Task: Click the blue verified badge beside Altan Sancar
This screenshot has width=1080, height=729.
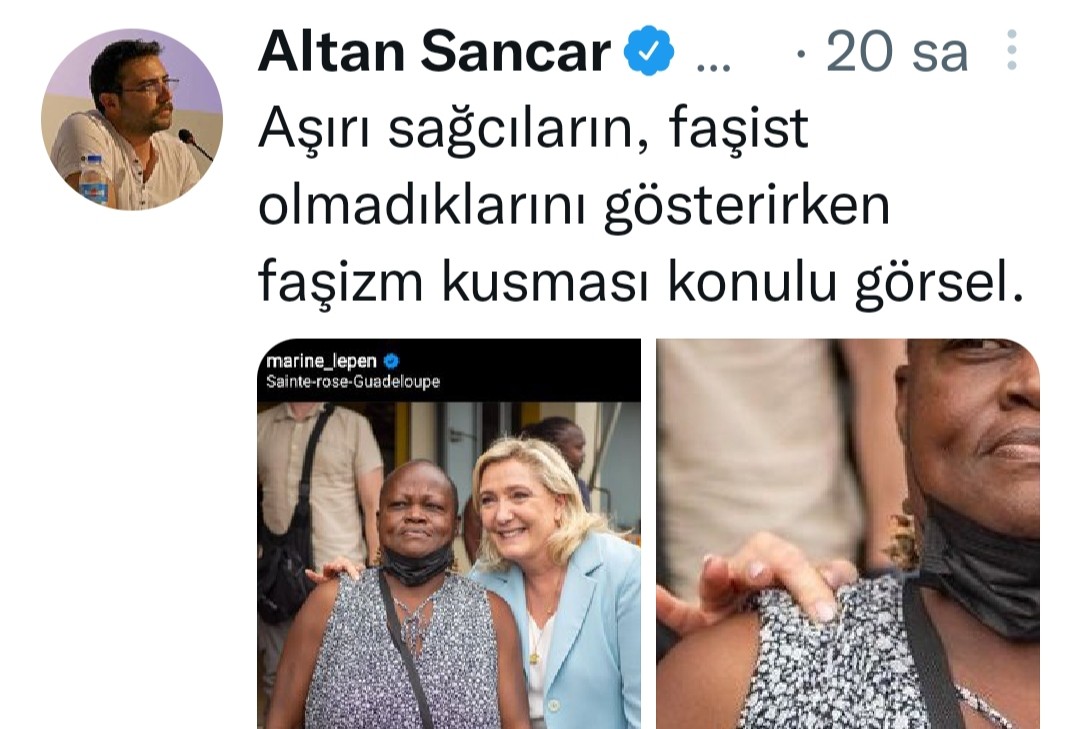Action: coord(648,50)
